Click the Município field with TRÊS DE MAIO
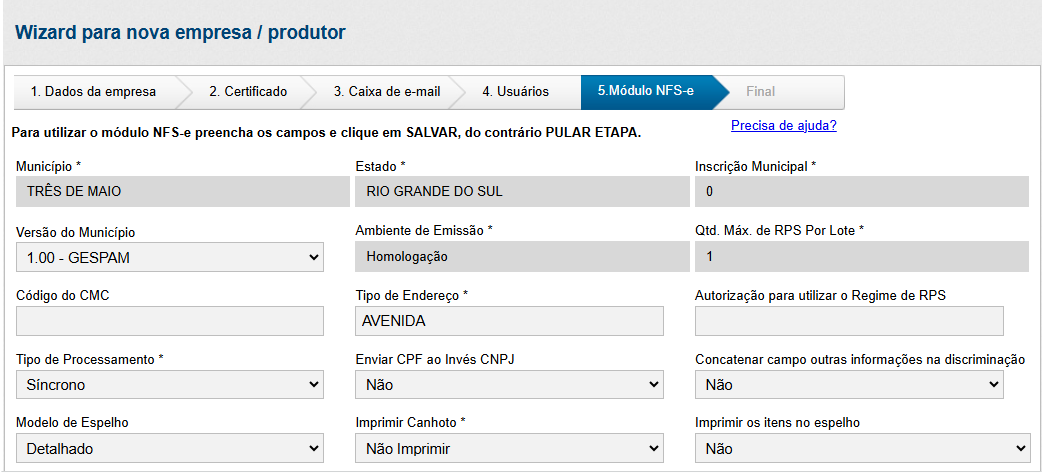1042x473 pixels. point(170,192)
